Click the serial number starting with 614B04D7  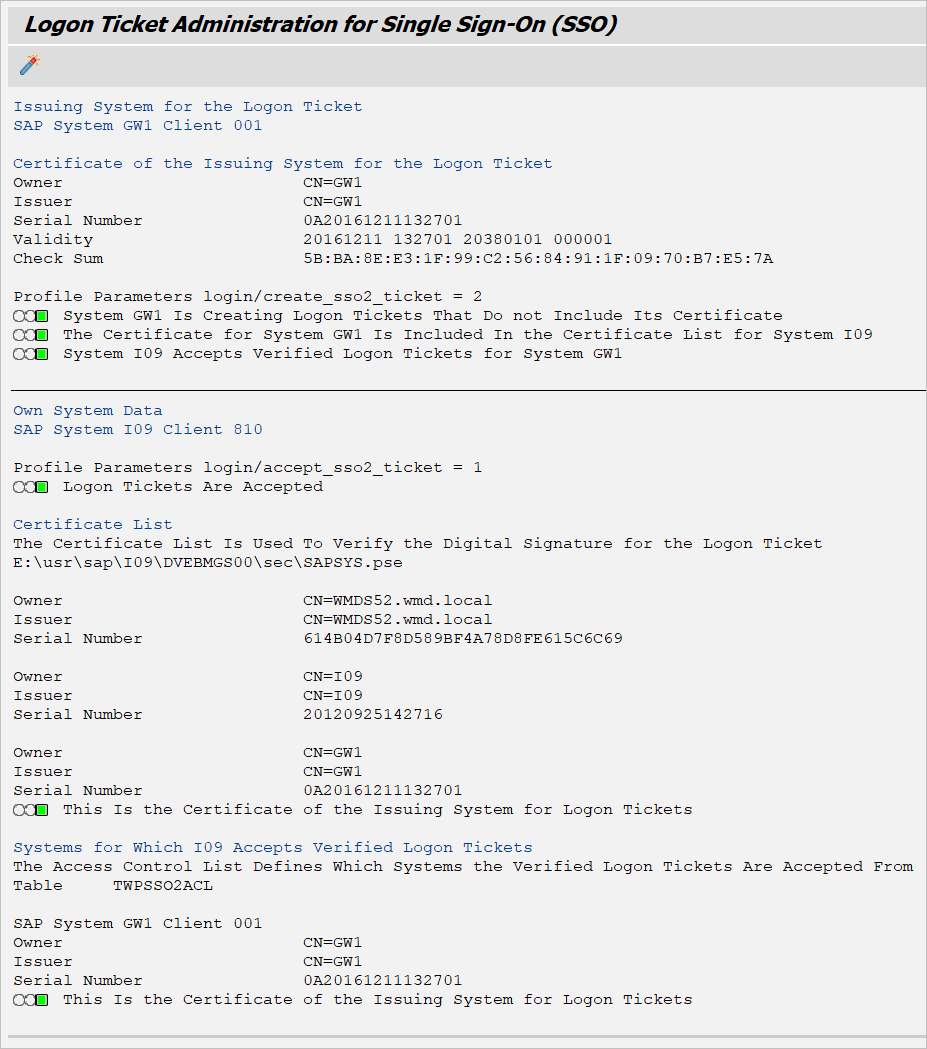(x=462, y=639)
